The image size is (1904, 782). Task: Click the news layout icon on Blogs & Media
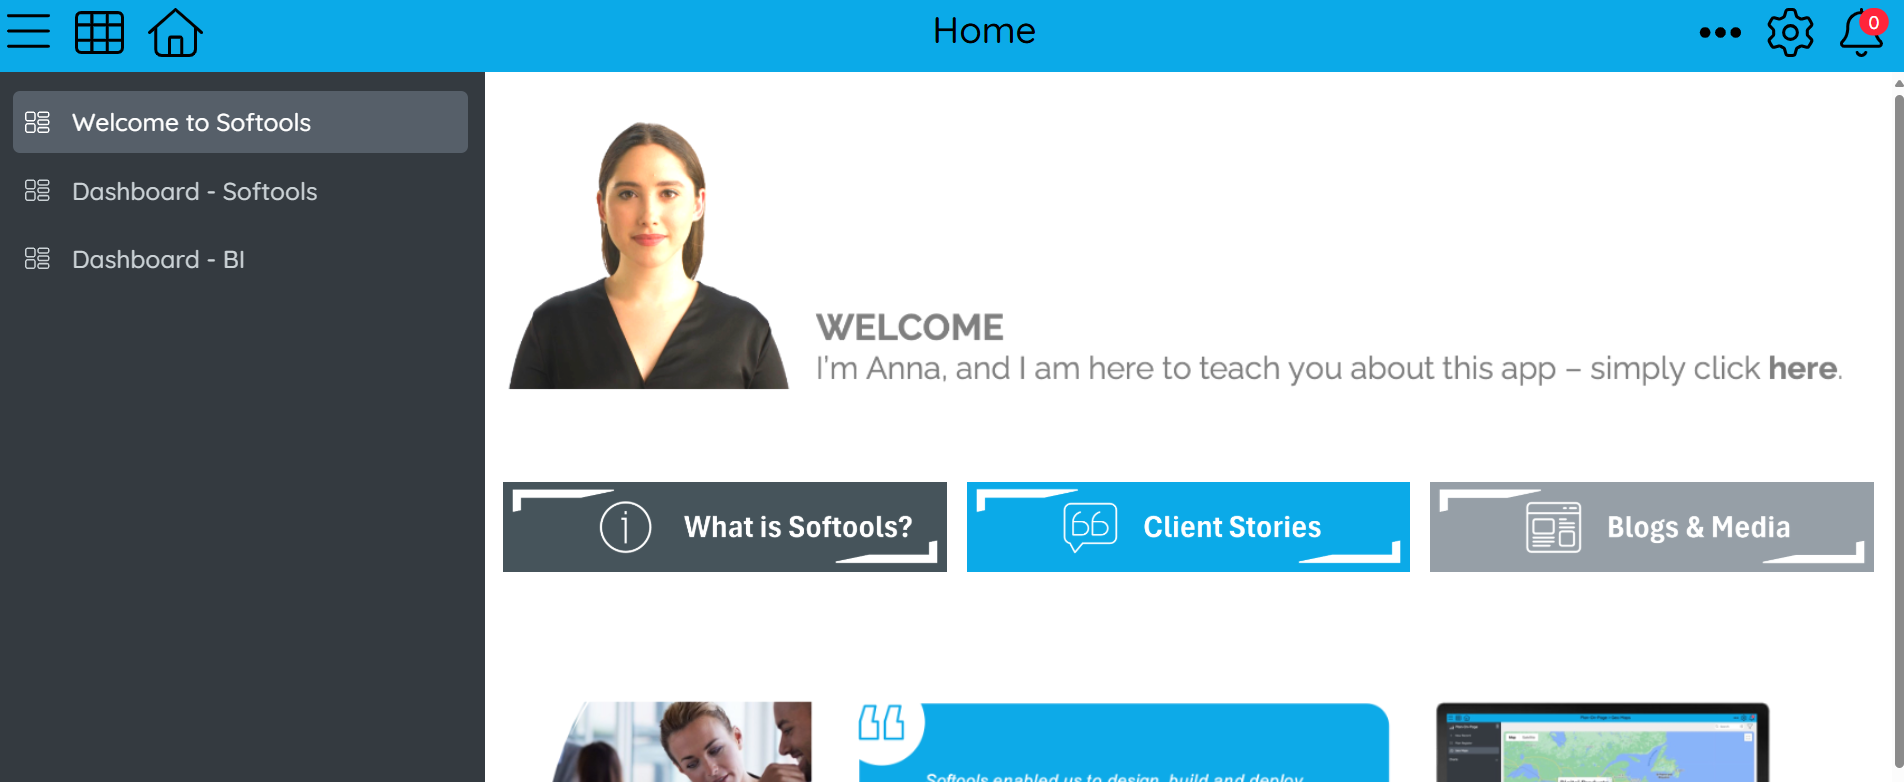(1553, 527)
